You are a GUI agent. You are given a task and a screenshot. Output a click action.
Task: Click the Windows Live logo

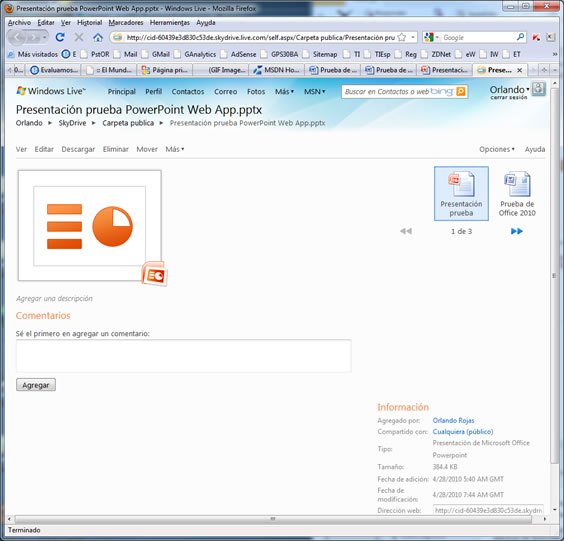coord(51,91)
